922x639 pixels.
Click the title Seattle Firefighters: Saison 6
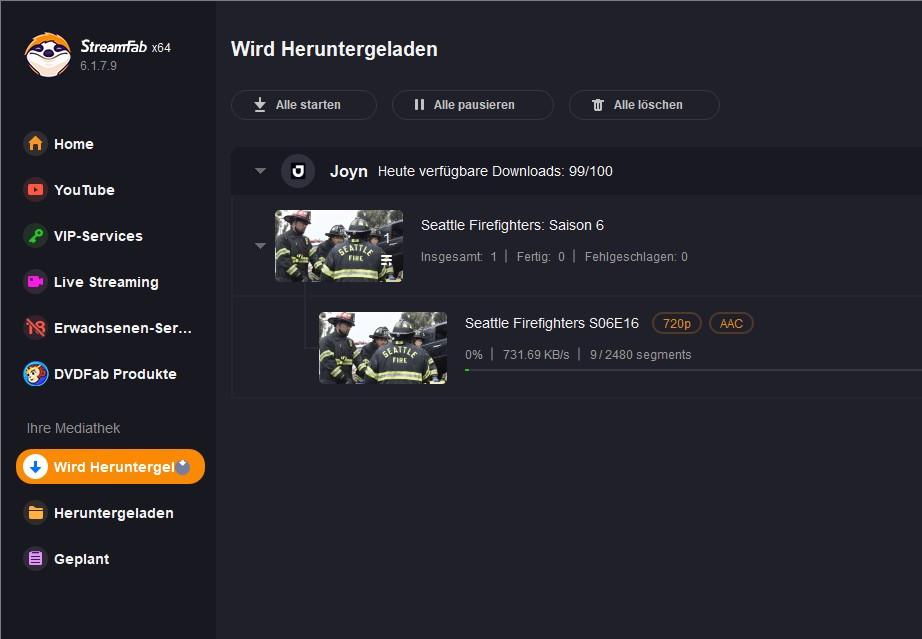tap(512, 225)
